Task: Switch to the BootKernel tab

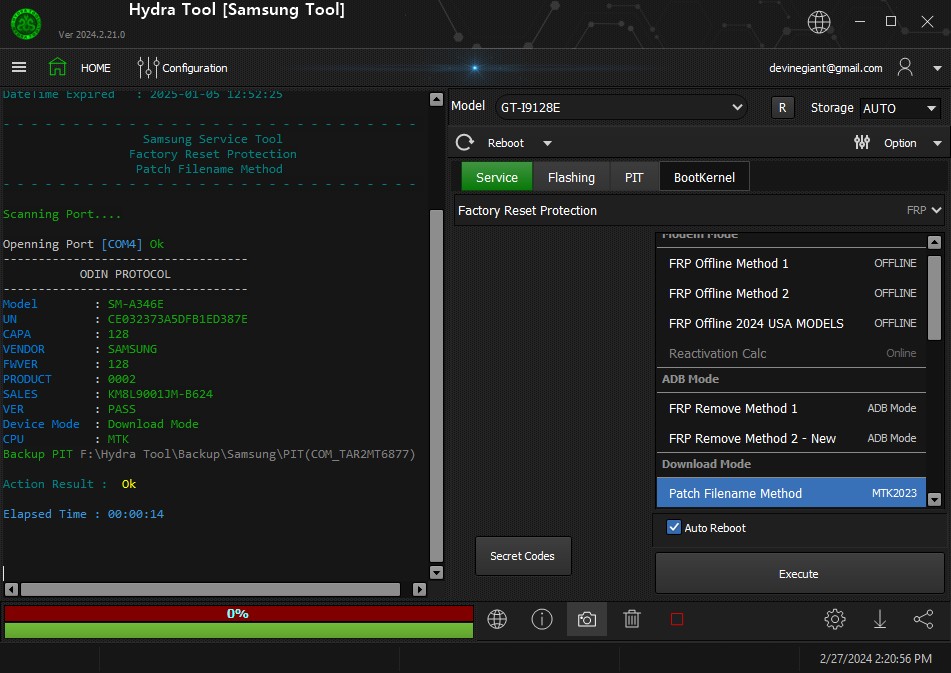Action: coord(704,177)
